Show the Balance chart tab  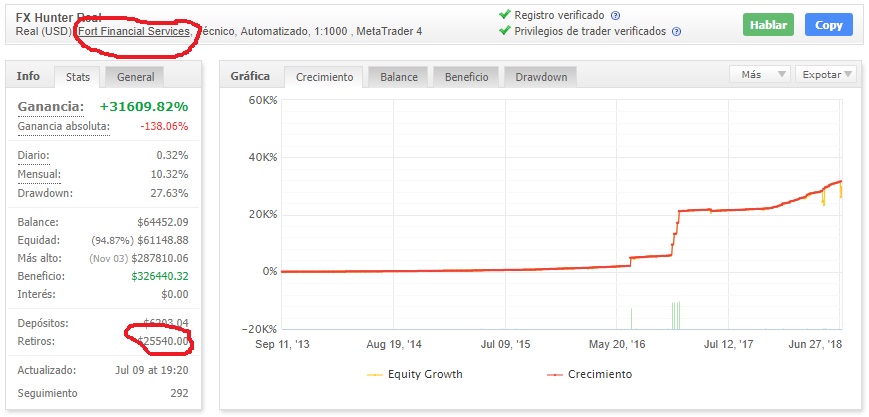pos(400,76)
